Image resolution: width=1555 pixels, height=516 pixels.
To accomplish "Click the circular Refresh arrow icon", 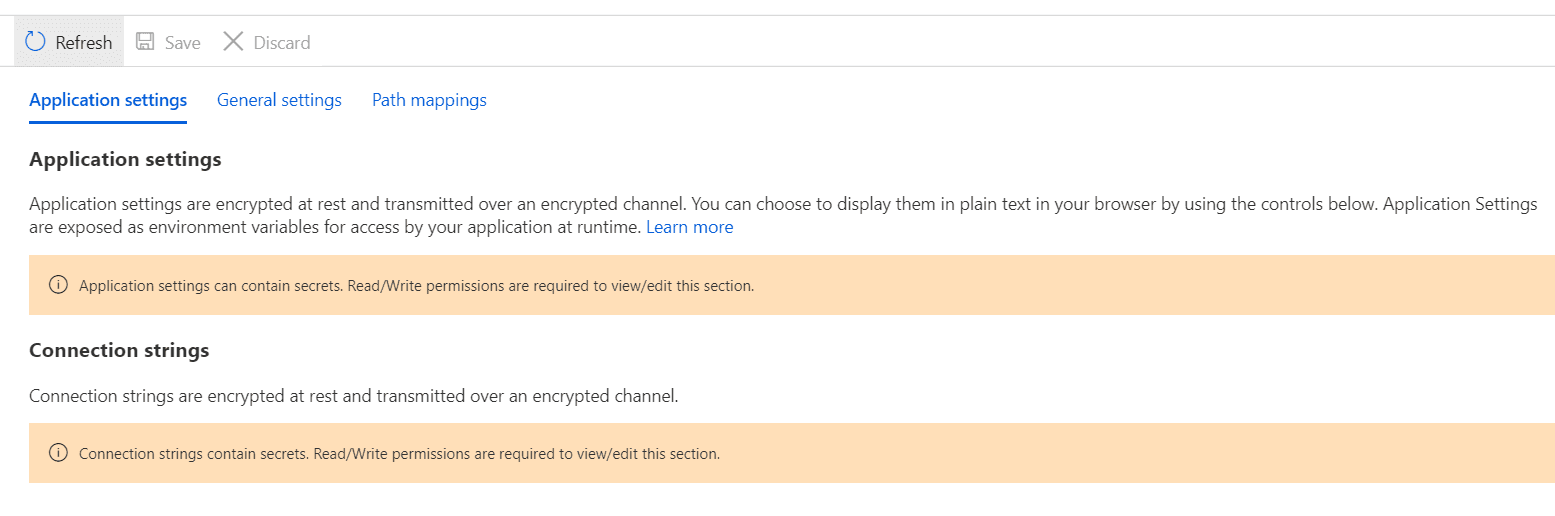I will coord(36,42).
